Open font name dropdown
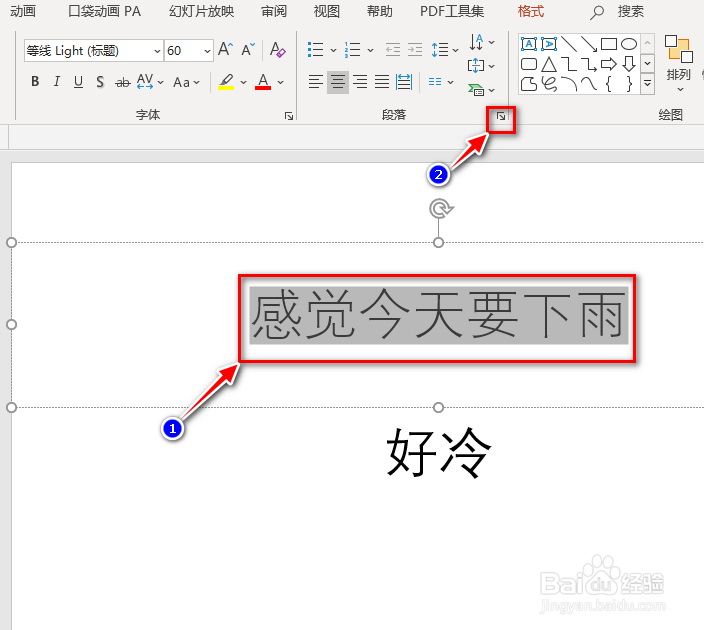704x630 pixels. tap(157, 51)
